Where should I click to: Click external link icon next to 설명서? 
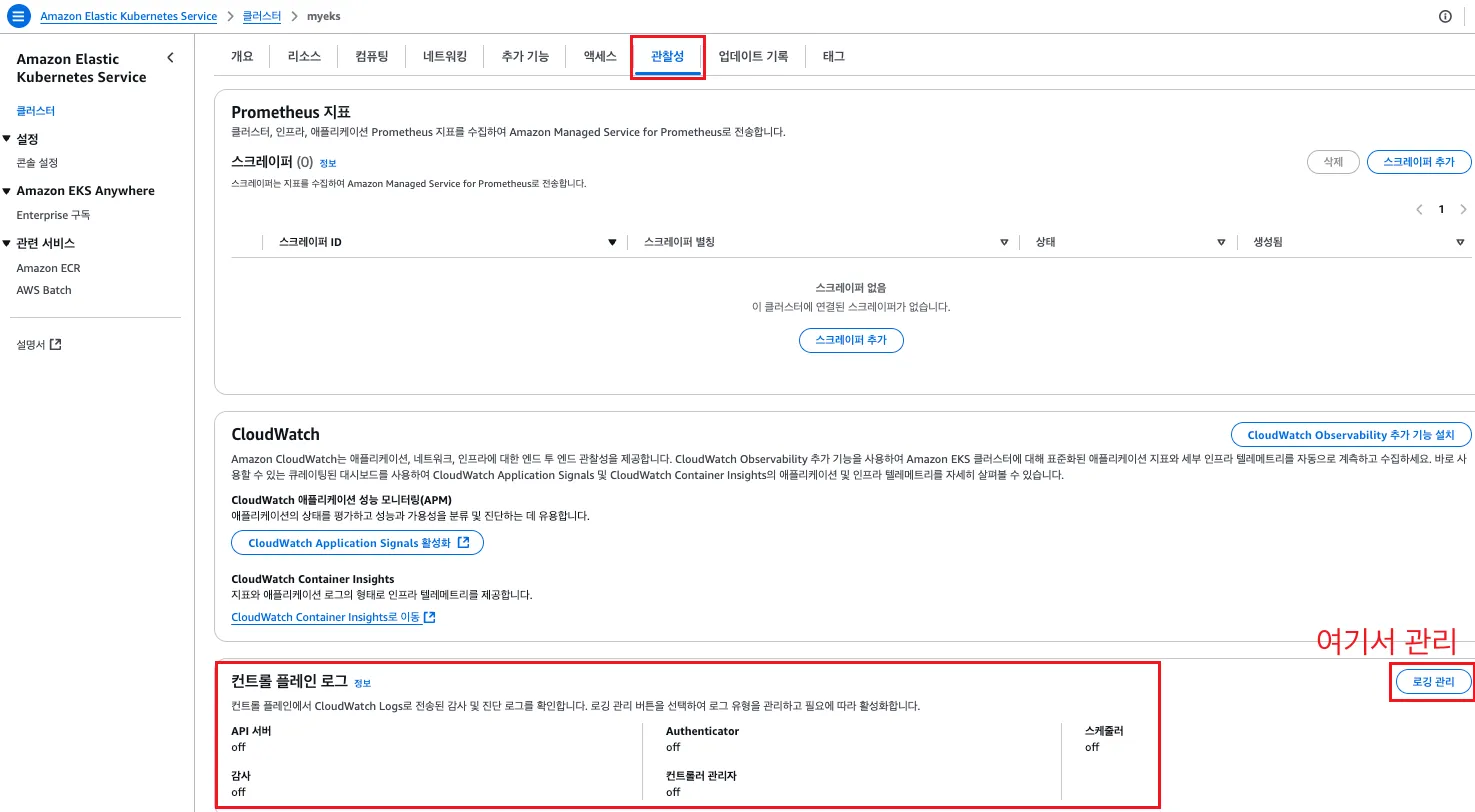click(56, 344)
